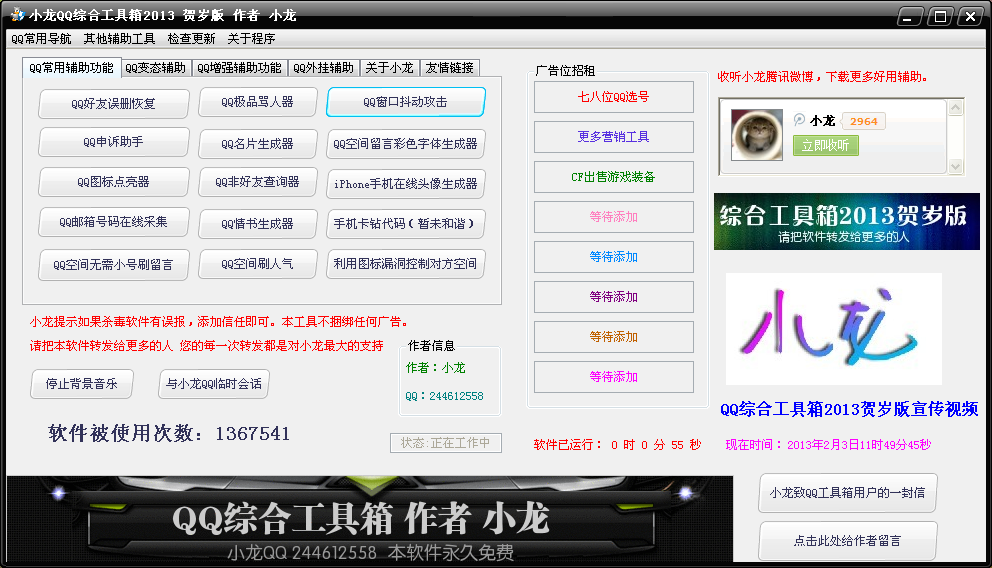The height and width of the screenshot is (568, 992).
Task: Click the app icon in the title bar
Action: pyautogui.click(x=17, y=15)
